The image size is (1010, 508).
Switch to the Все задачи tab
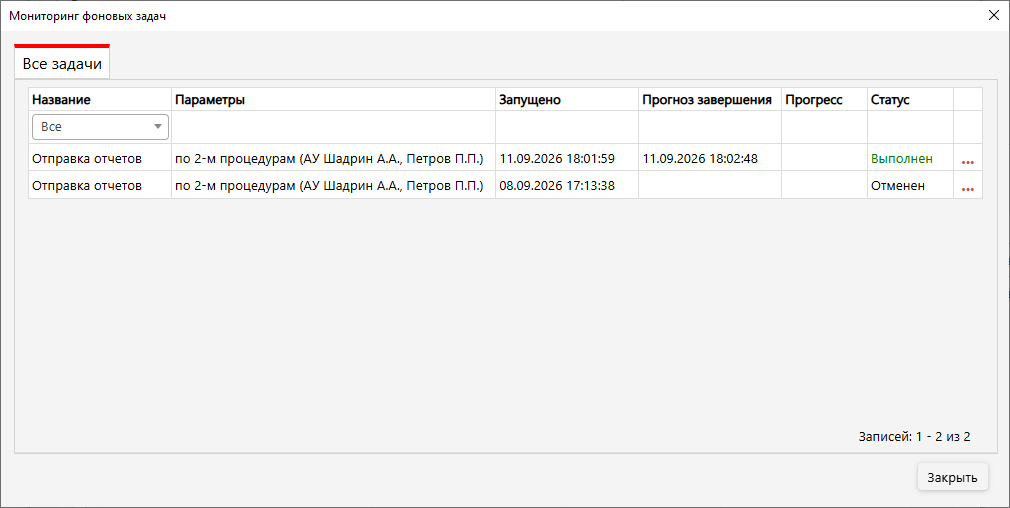pyautogui.click(x=62, y=63)
